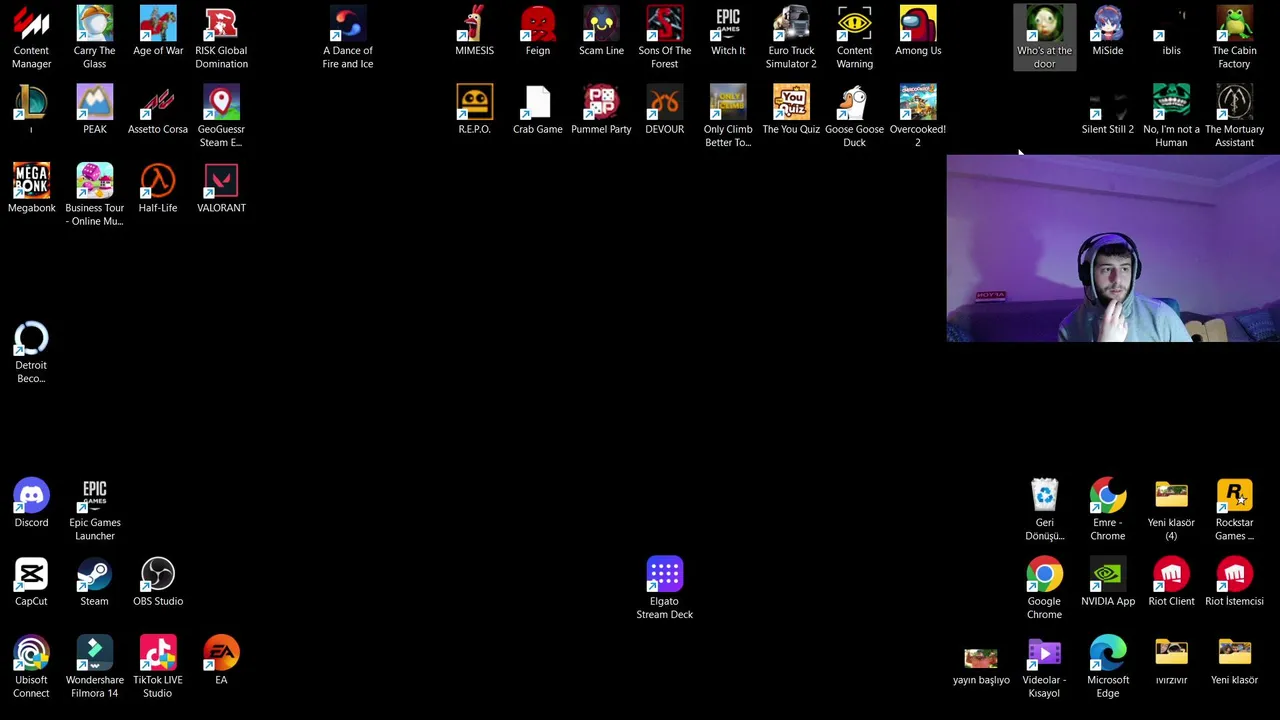This screenshot has width=1280, height=720.
Task: Select the Rockstar Games Launcher icon
Action: 1234,509
